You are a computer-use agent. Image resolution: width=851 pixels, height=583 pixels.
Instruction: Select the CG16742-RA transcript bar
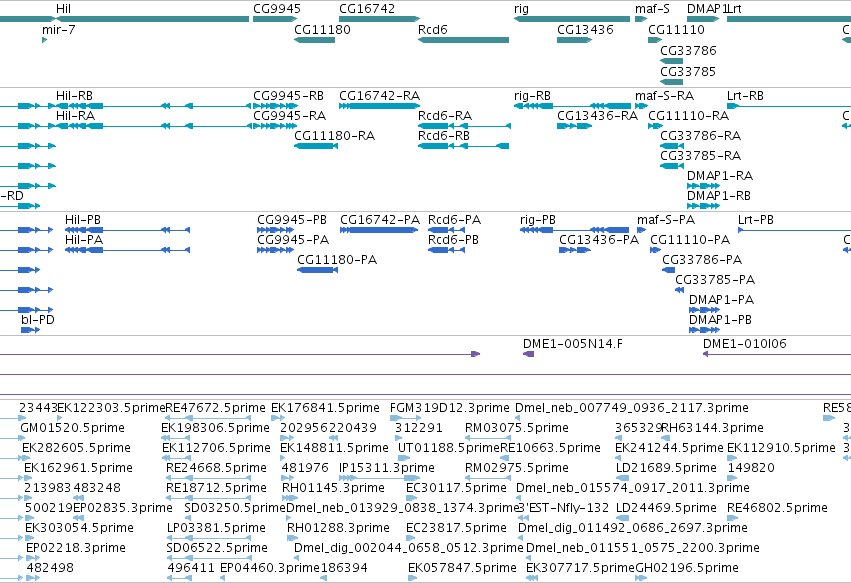(x=379, y=106)
